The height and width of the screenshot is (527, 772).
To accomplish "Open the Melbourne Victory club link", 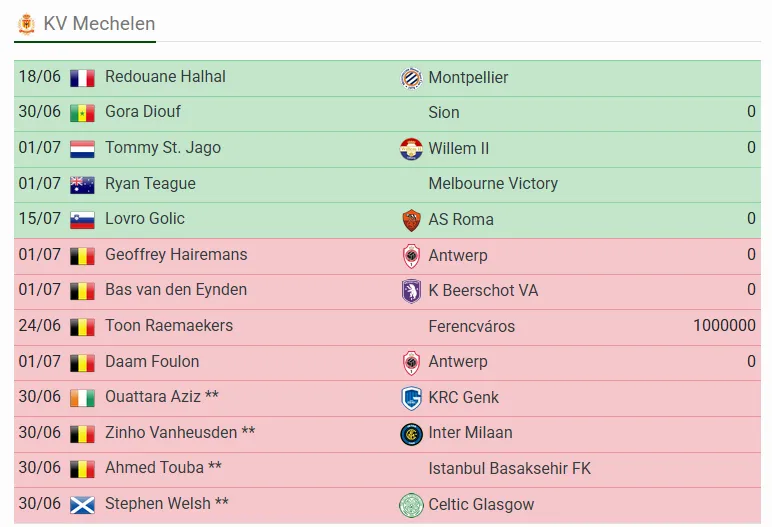I will (x=493, y=184).
